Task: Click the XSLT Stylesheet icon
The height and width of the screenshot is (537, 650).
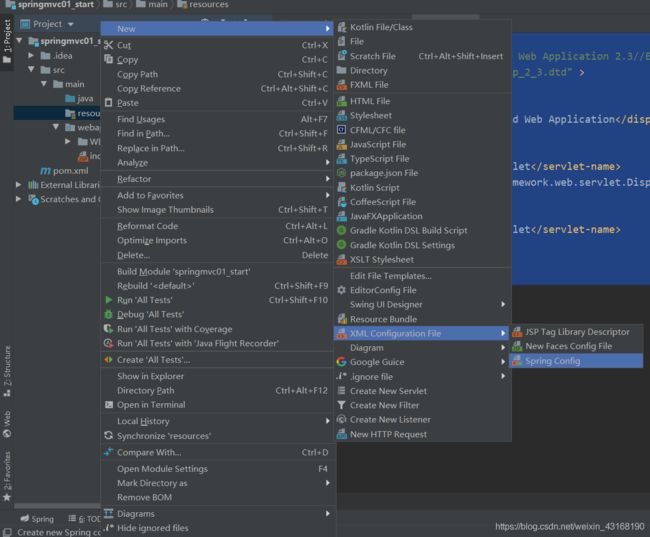Action: (x=342, y=260)
